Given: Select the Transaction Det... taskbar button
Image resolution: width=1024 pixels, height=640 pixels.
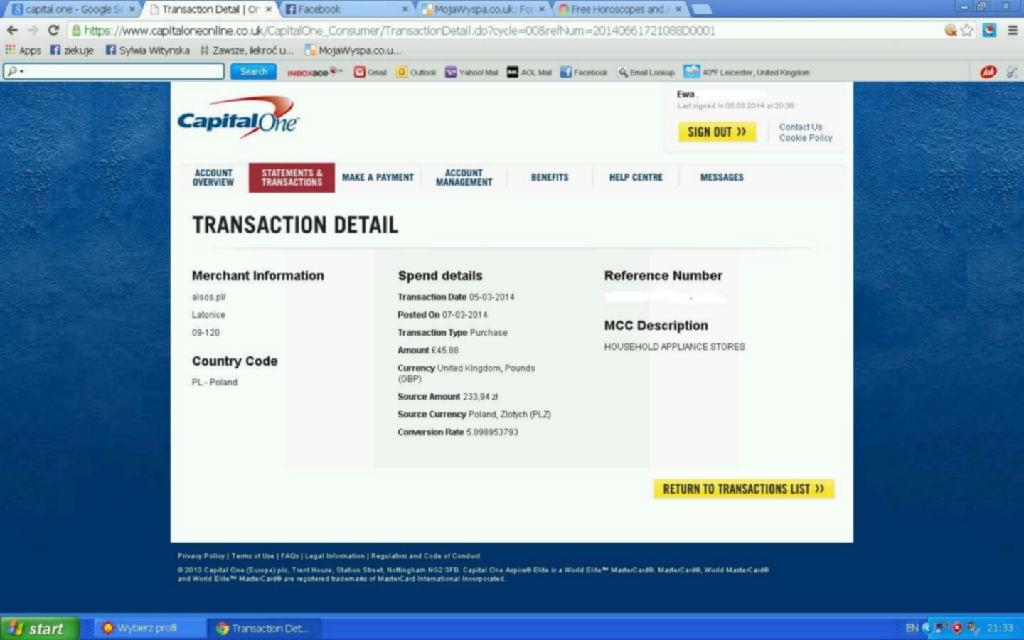Looking at the screenshot, I should [x=264, y=628].
